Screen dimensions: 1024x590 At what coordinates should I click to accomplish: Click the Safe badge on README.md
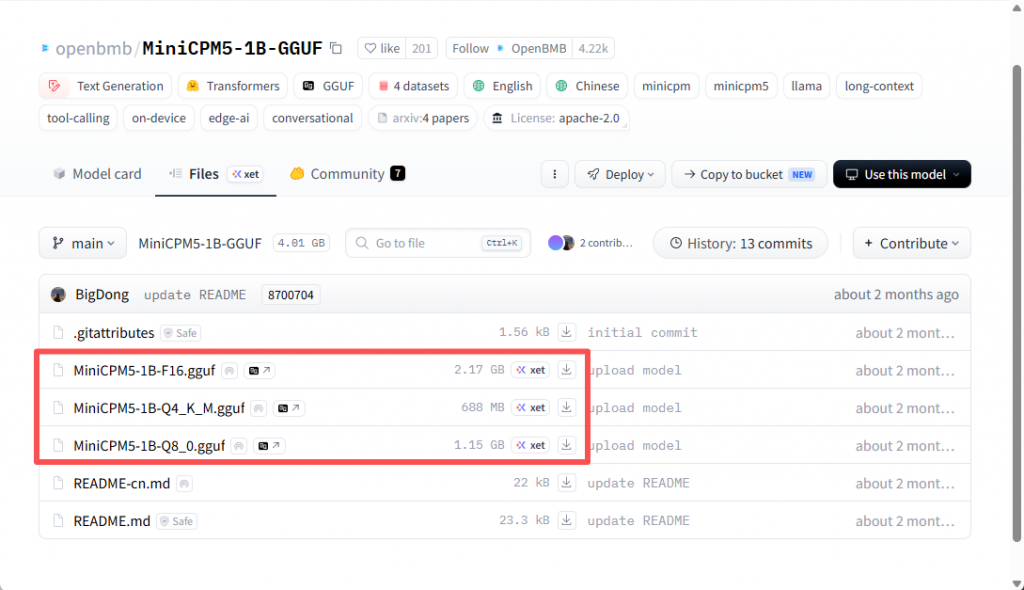[176, 521]
